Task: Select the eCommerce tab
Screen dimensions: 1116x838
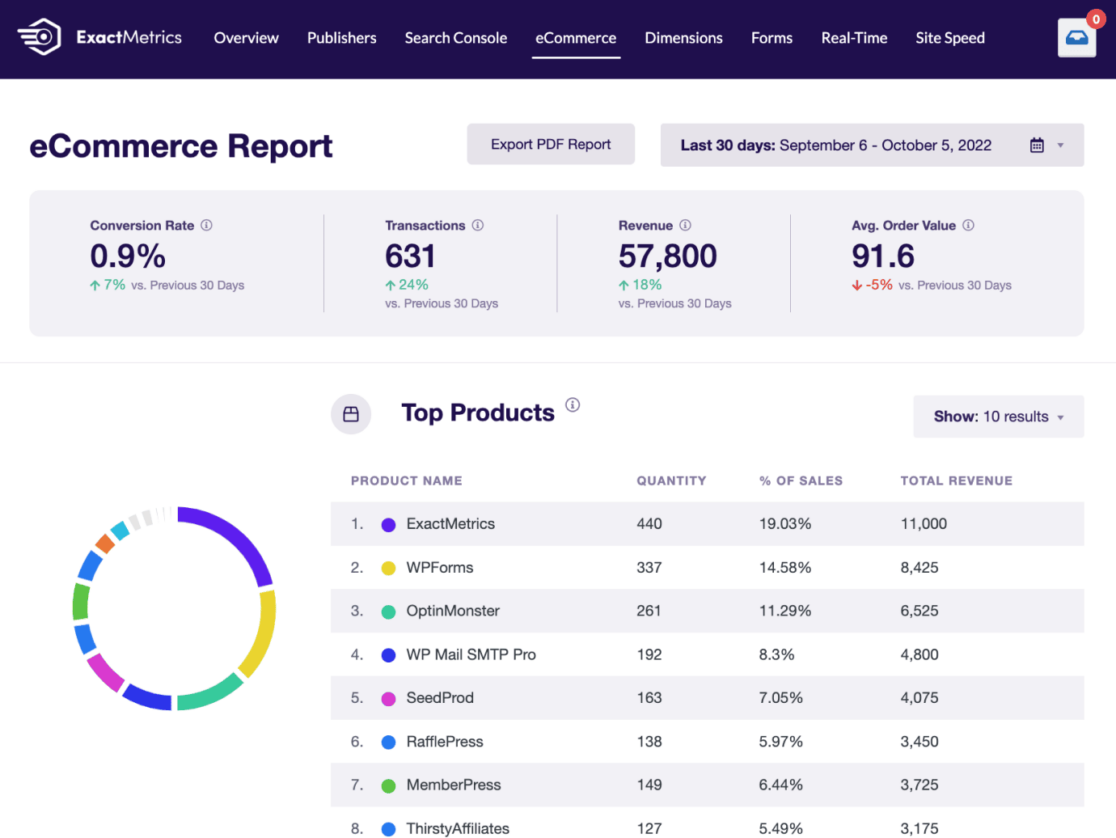Action: pos(576,38)
